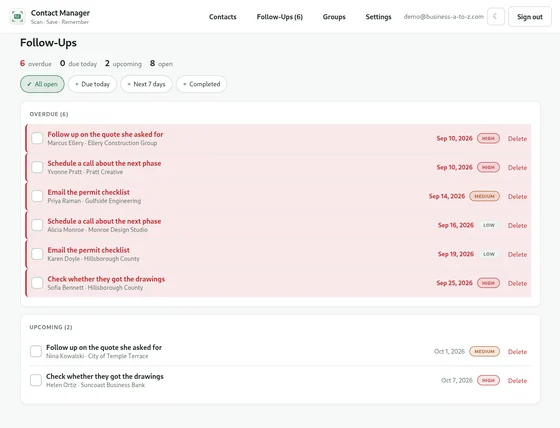Open Karen Doyle's permit checklist title
Image resolution: width=560 pixels, height=428 pixels.
point(89,250)
